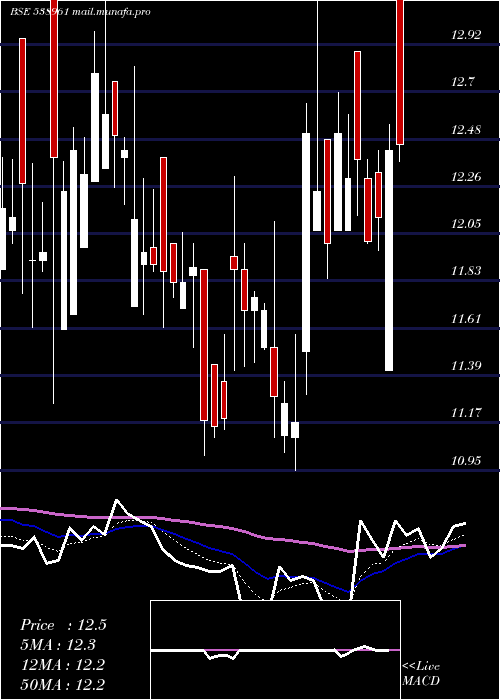Click the 12.7 price axis label

pos(463,82)
